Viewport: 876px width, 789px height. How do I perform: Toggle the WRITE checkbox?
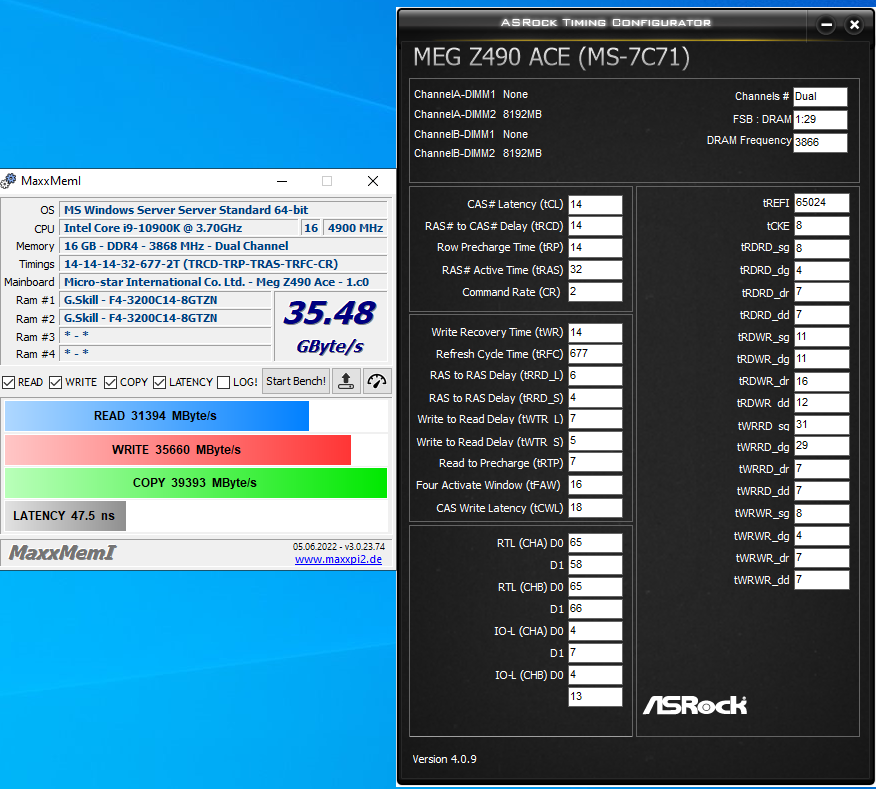point(55,382)
